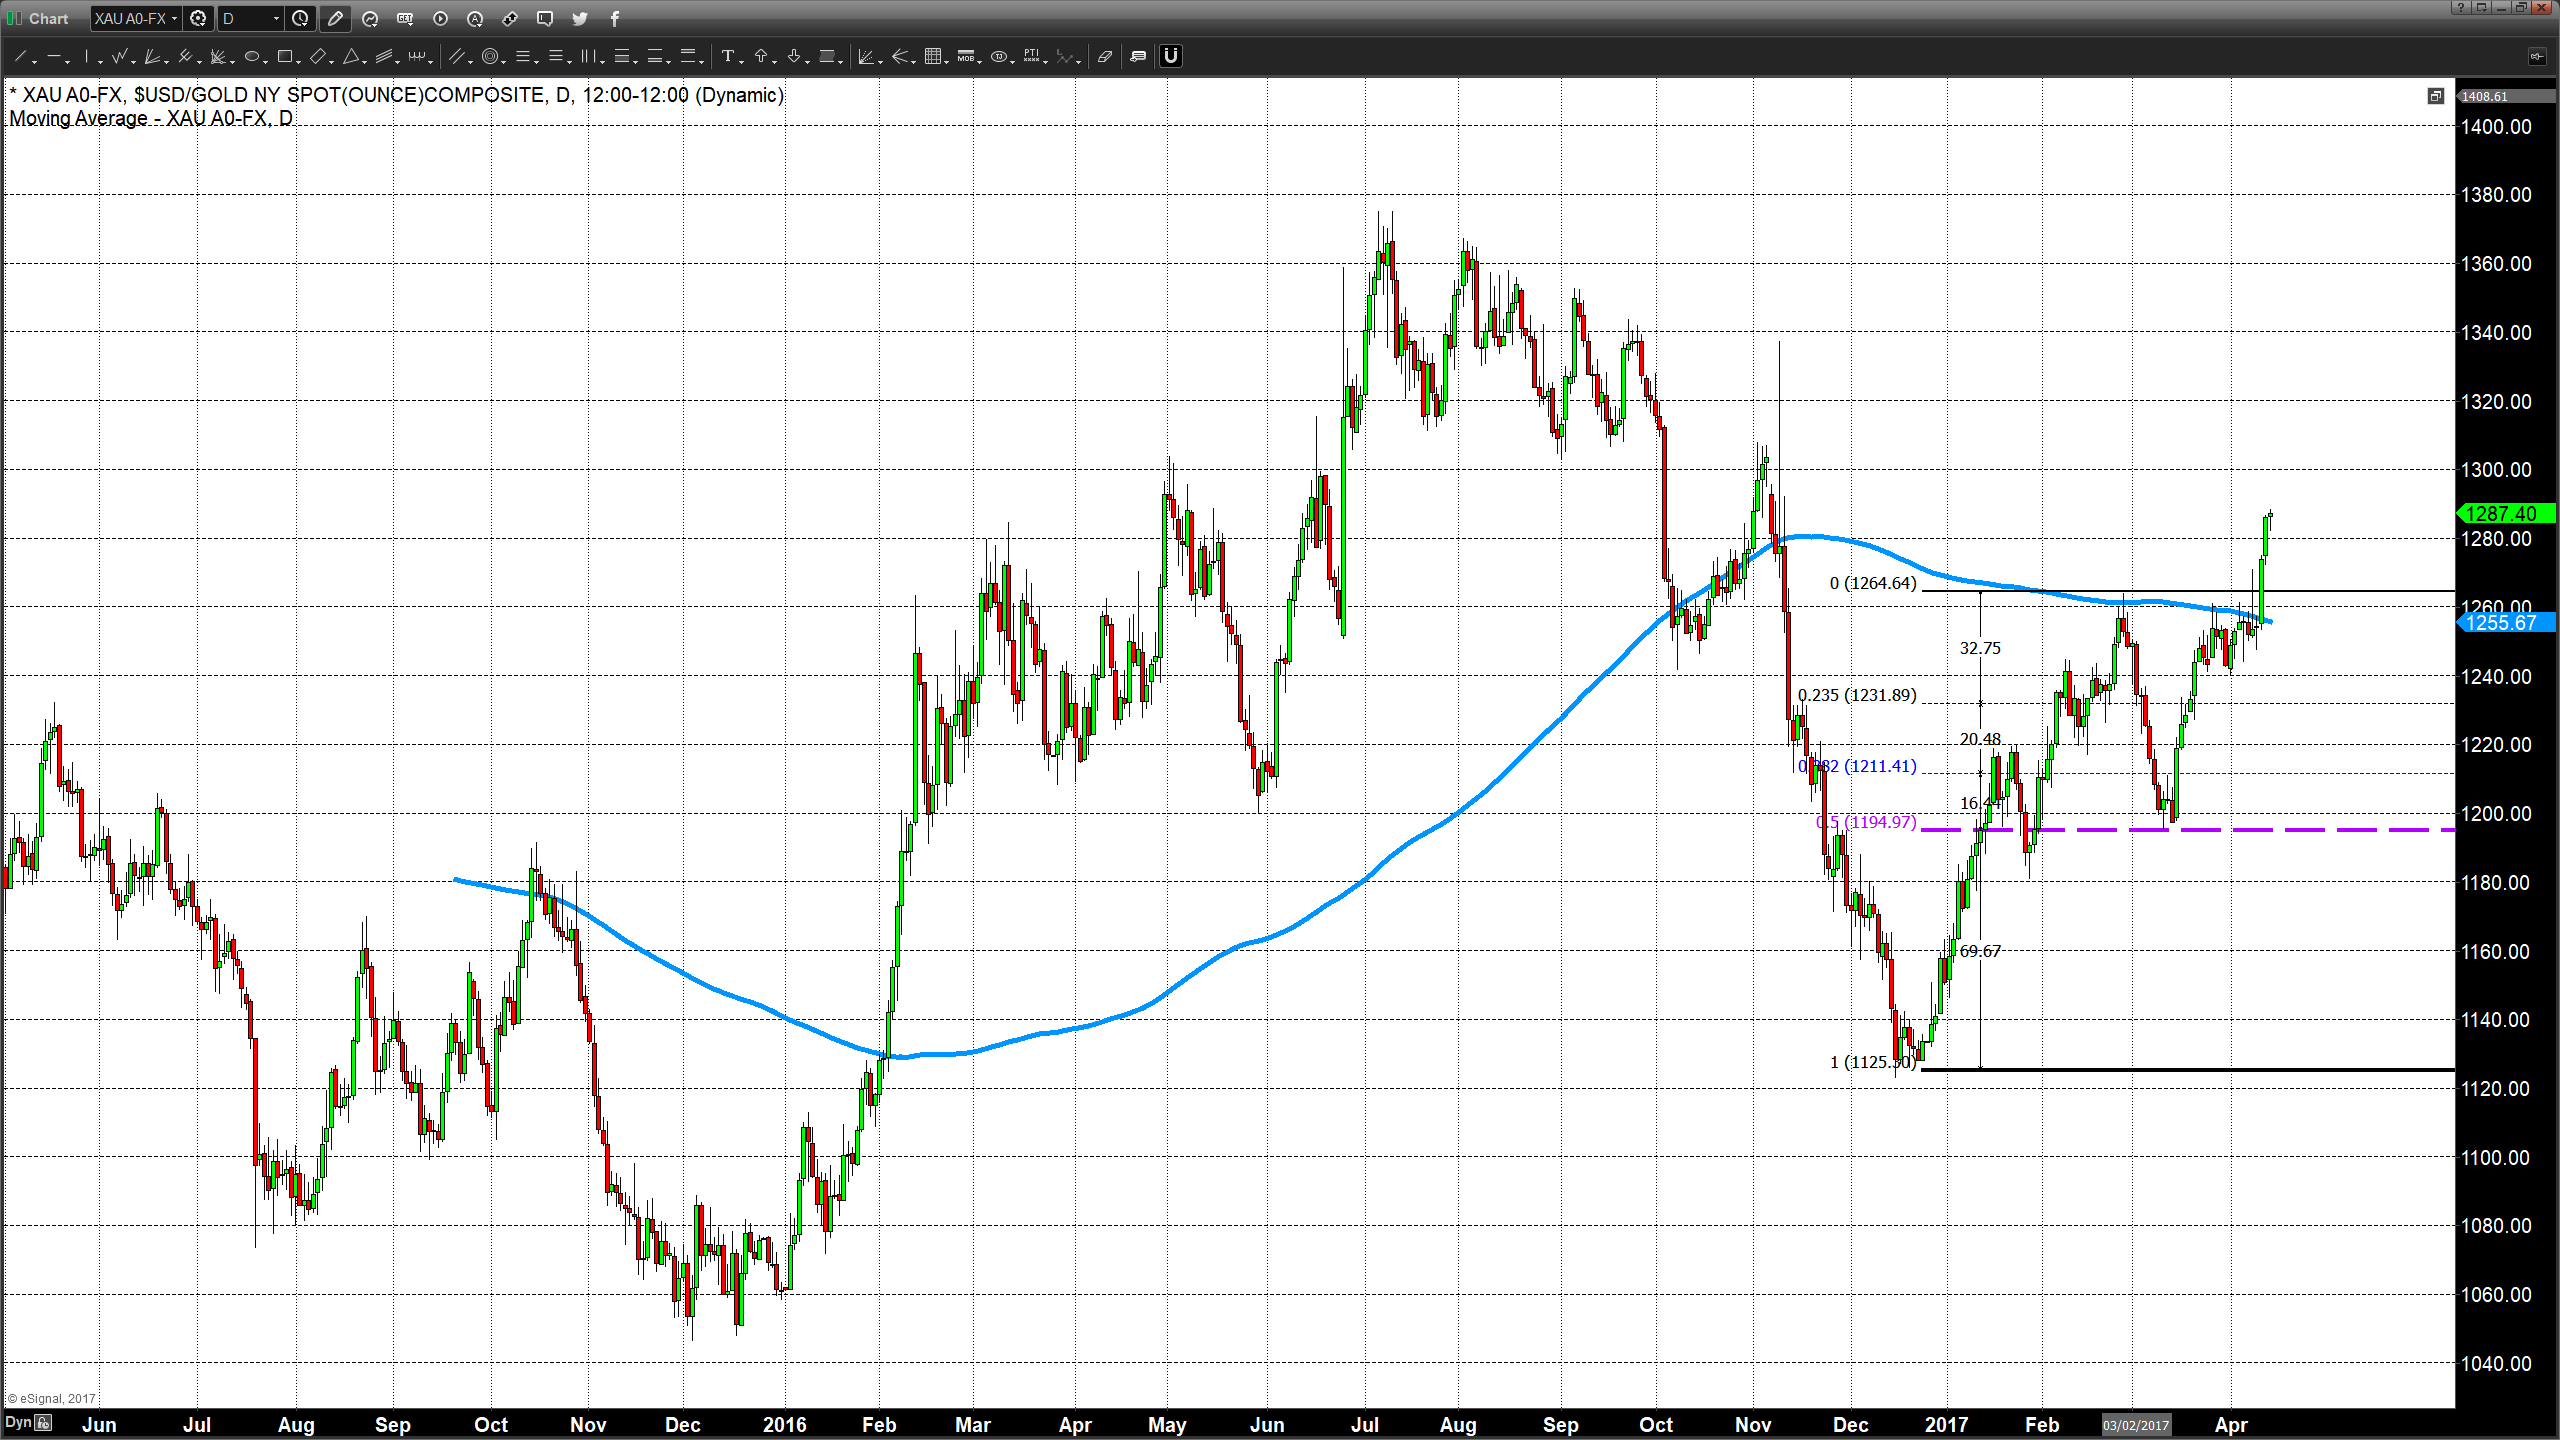Select the triangle drawing tool
2560x1440 pixels.
pos(351,57)
